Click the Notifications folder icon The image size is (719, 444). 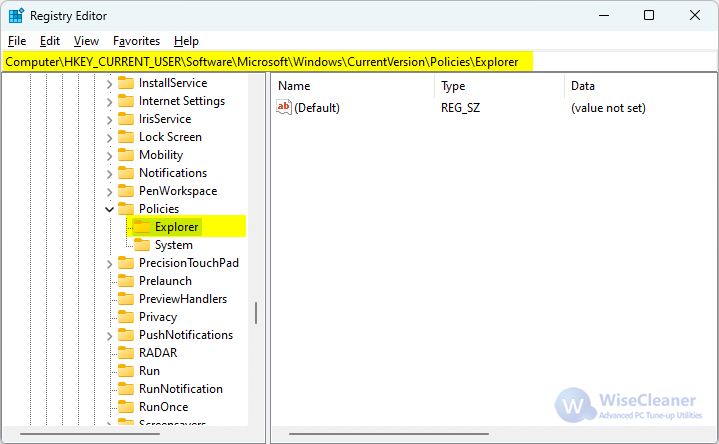pos(126,172)
